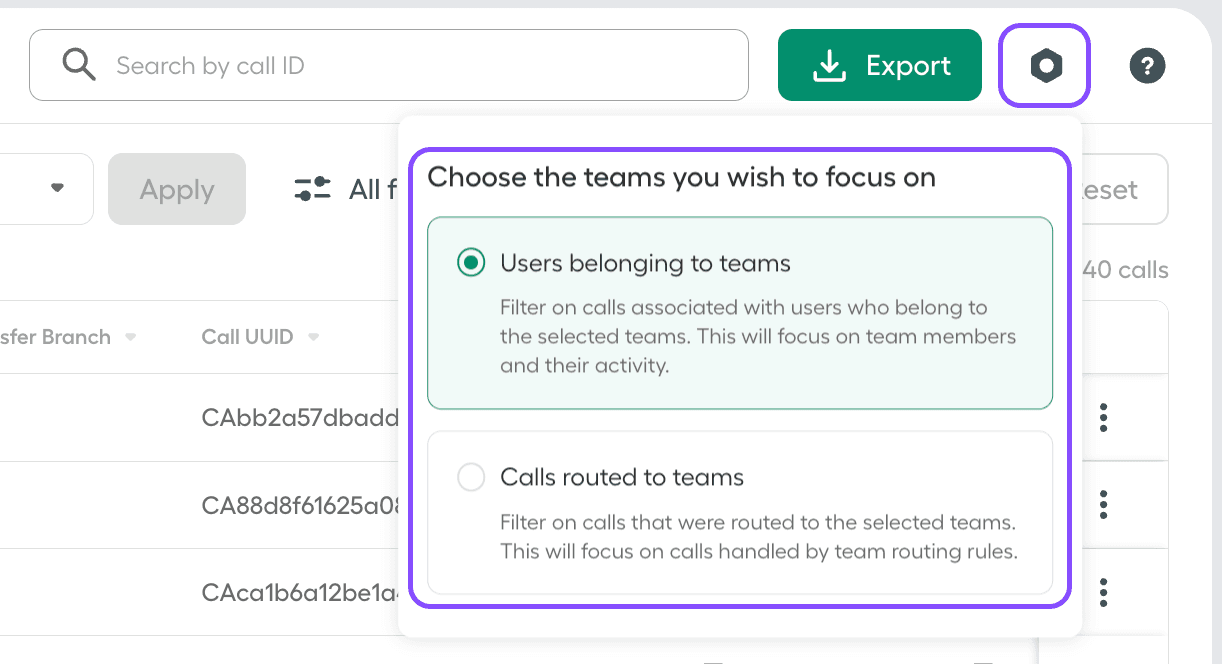The height and width of the screenshot is (664, 1222).
Task: Open the Call UUID column dropdown
Action: pyautogui.click(x=313, y=337)
